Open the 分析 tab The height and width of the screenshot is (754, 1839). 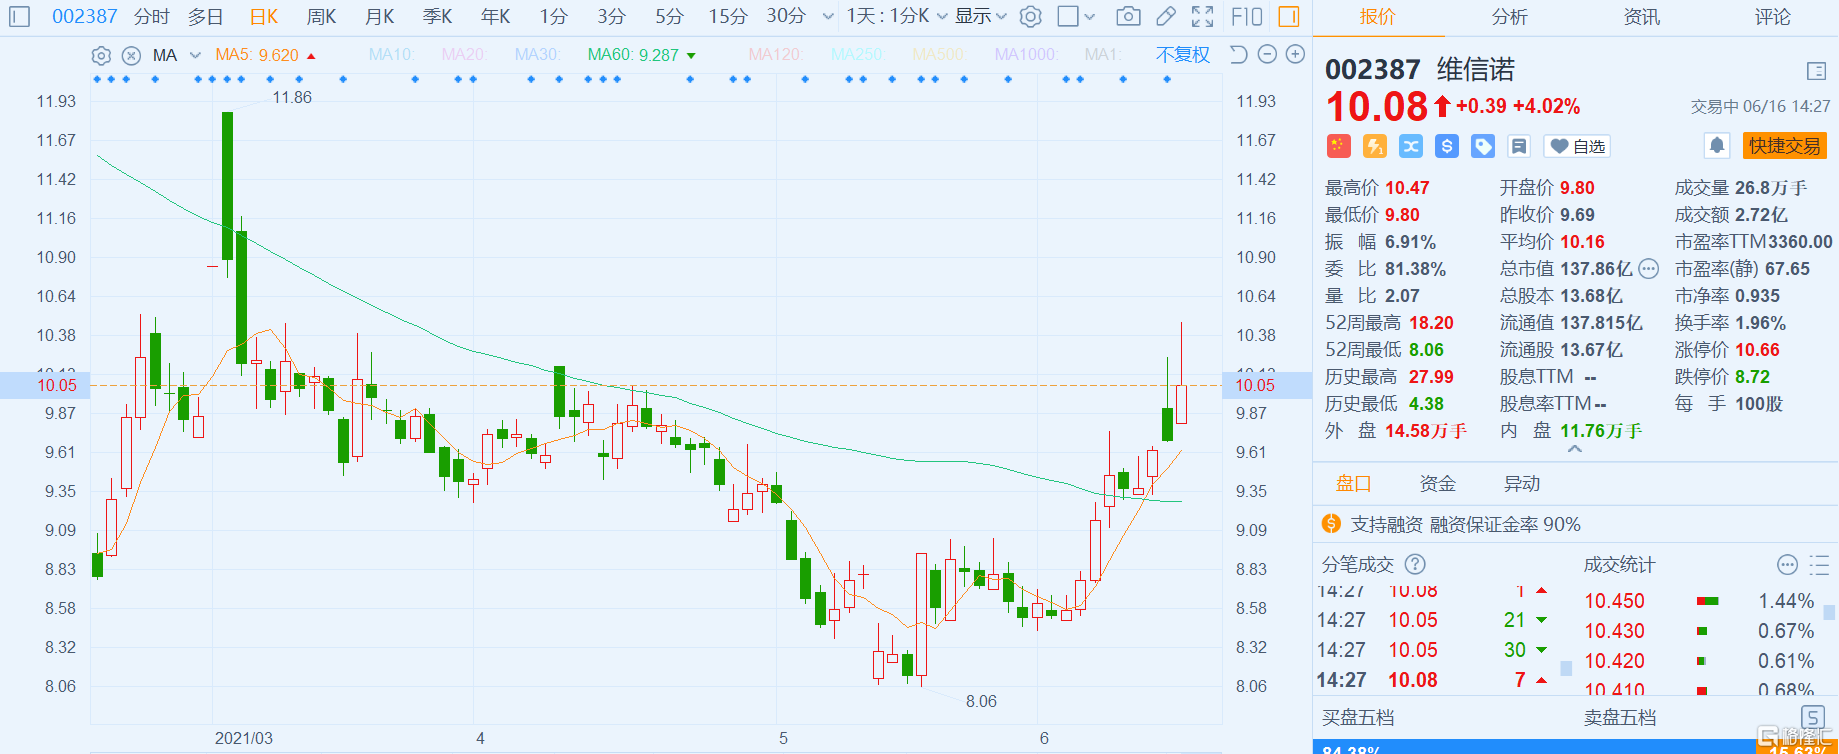[1509, 17]
